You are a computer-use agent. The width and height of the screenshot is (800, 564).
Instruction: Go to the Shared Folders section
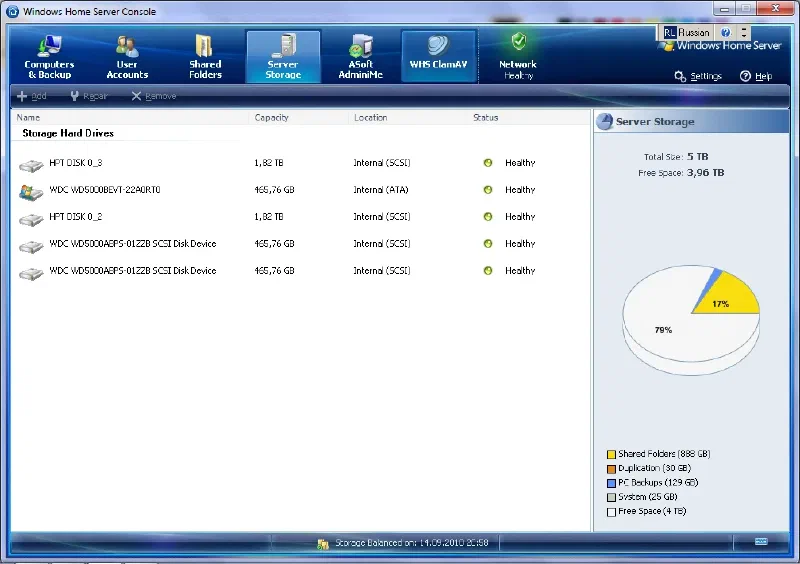(205, 56)
